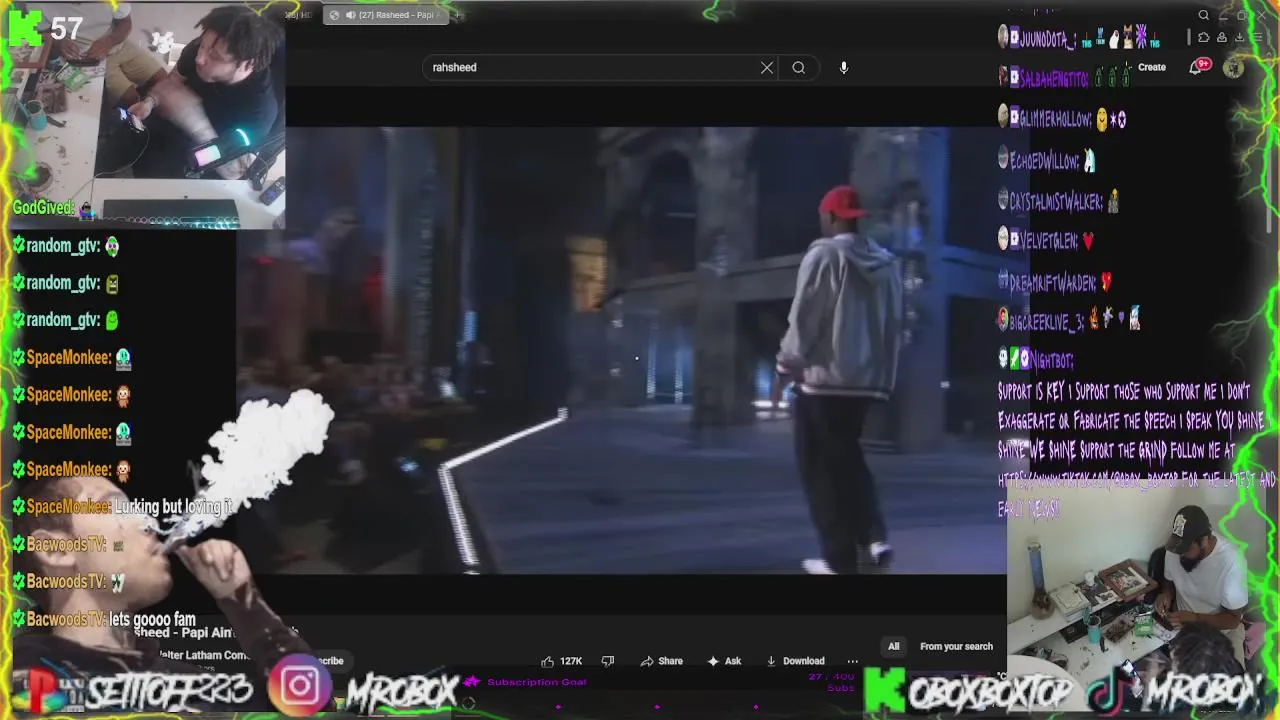Select the 'From your search' filter chip

click(x=956, y=646)
